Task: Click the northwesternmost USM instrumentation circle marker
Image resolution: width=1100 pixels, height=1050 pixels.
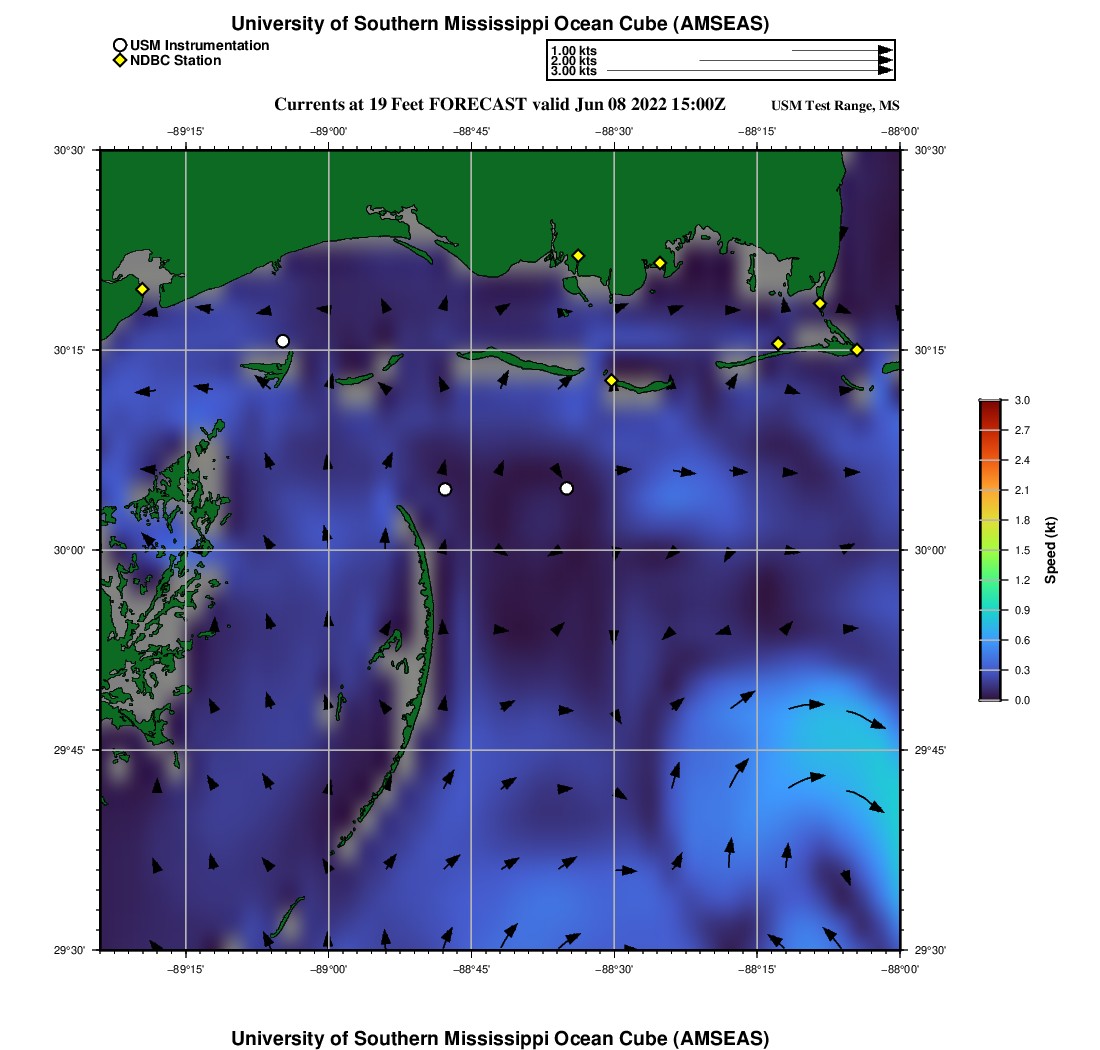Action: click(x=283, y=341)
